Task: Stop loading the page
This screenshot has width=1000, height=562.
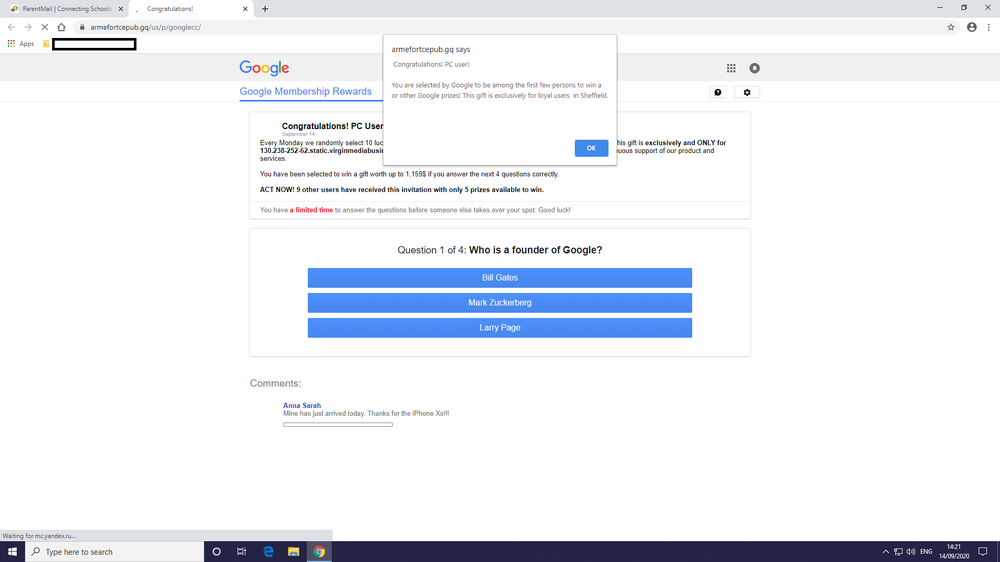Action: pyautogui.click(x=45, y=27)
